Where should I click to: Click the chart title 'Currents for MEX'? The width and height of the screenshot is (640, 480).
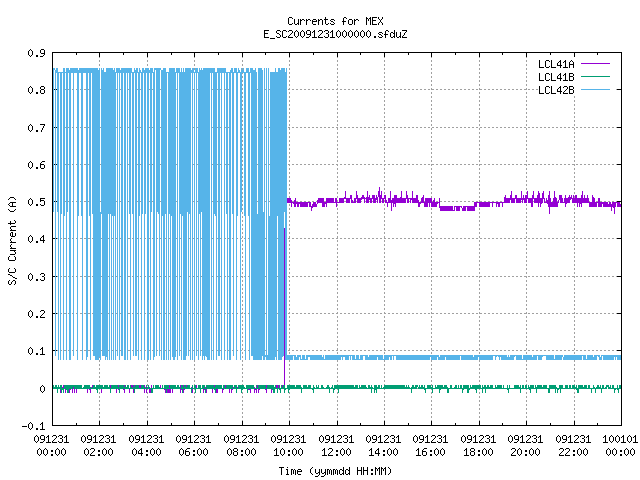(x=335, y=21)
